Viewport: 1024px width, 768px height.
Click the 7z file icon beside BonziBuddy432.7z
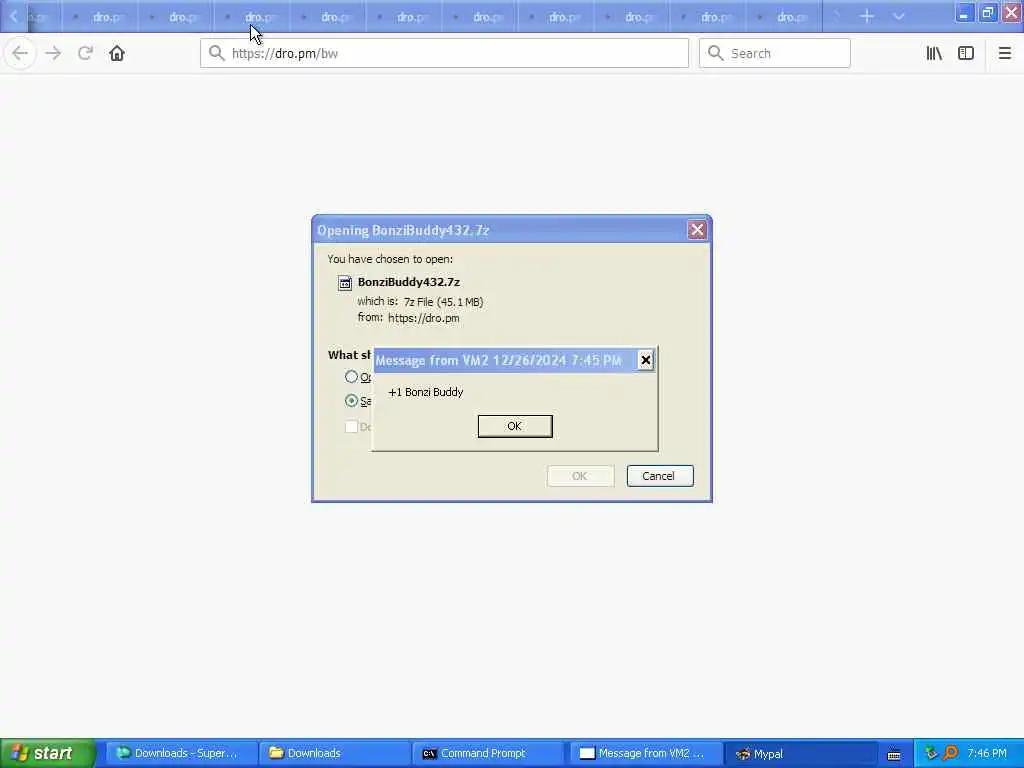[x=345, y=282]
